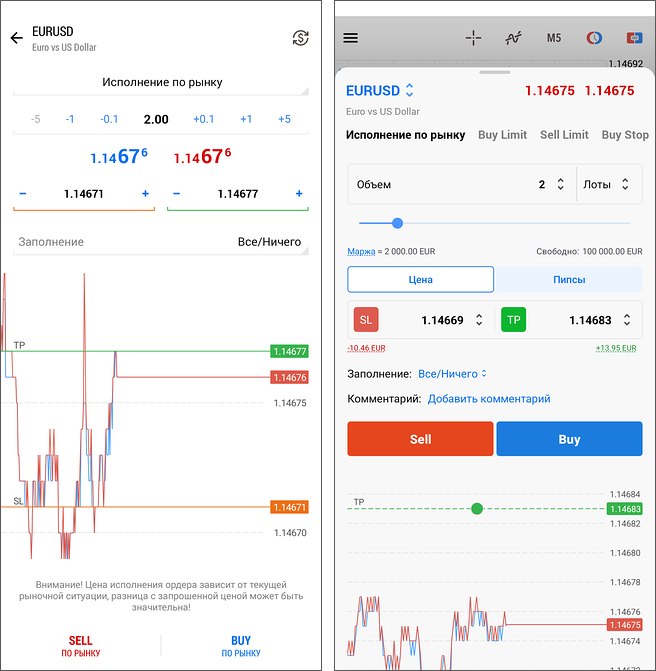
Task: Tap minus on the 1.14671 stop loss field
Action: pyautogui.click(x=23, y=194)
